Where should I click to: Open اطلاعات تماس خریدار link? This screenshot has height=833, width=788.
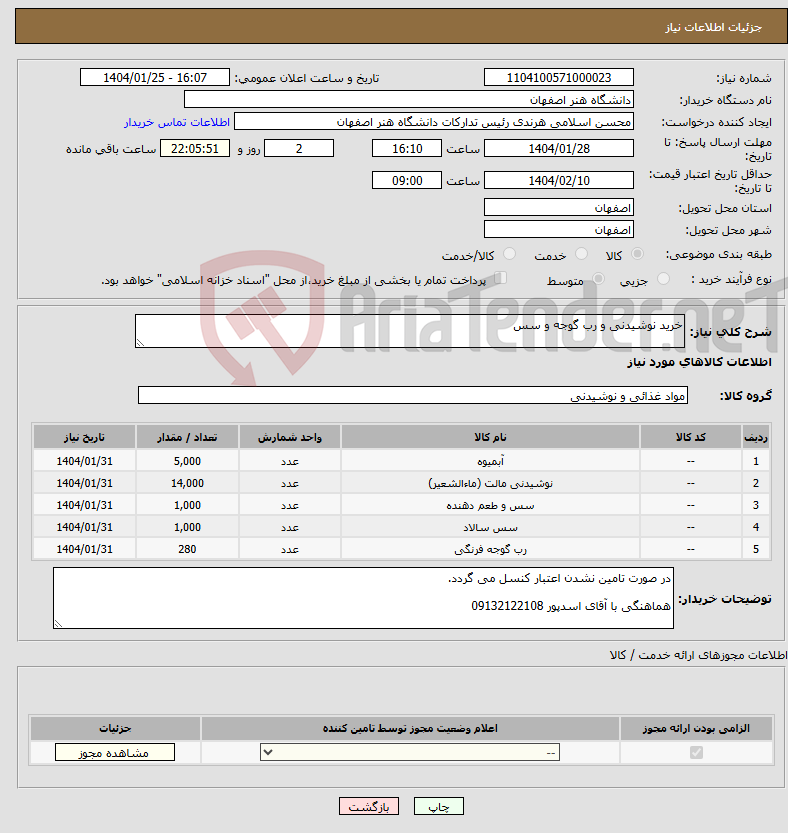point(177,122)
